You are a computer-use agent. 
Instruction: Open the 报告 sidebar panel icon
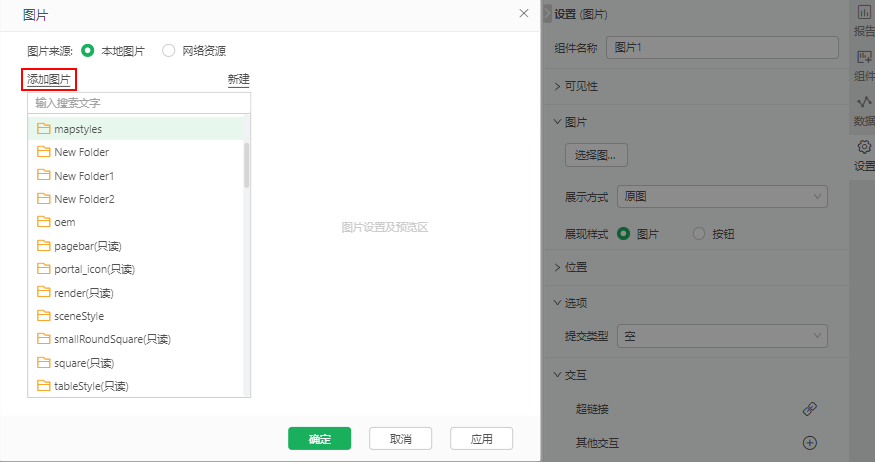863,20
